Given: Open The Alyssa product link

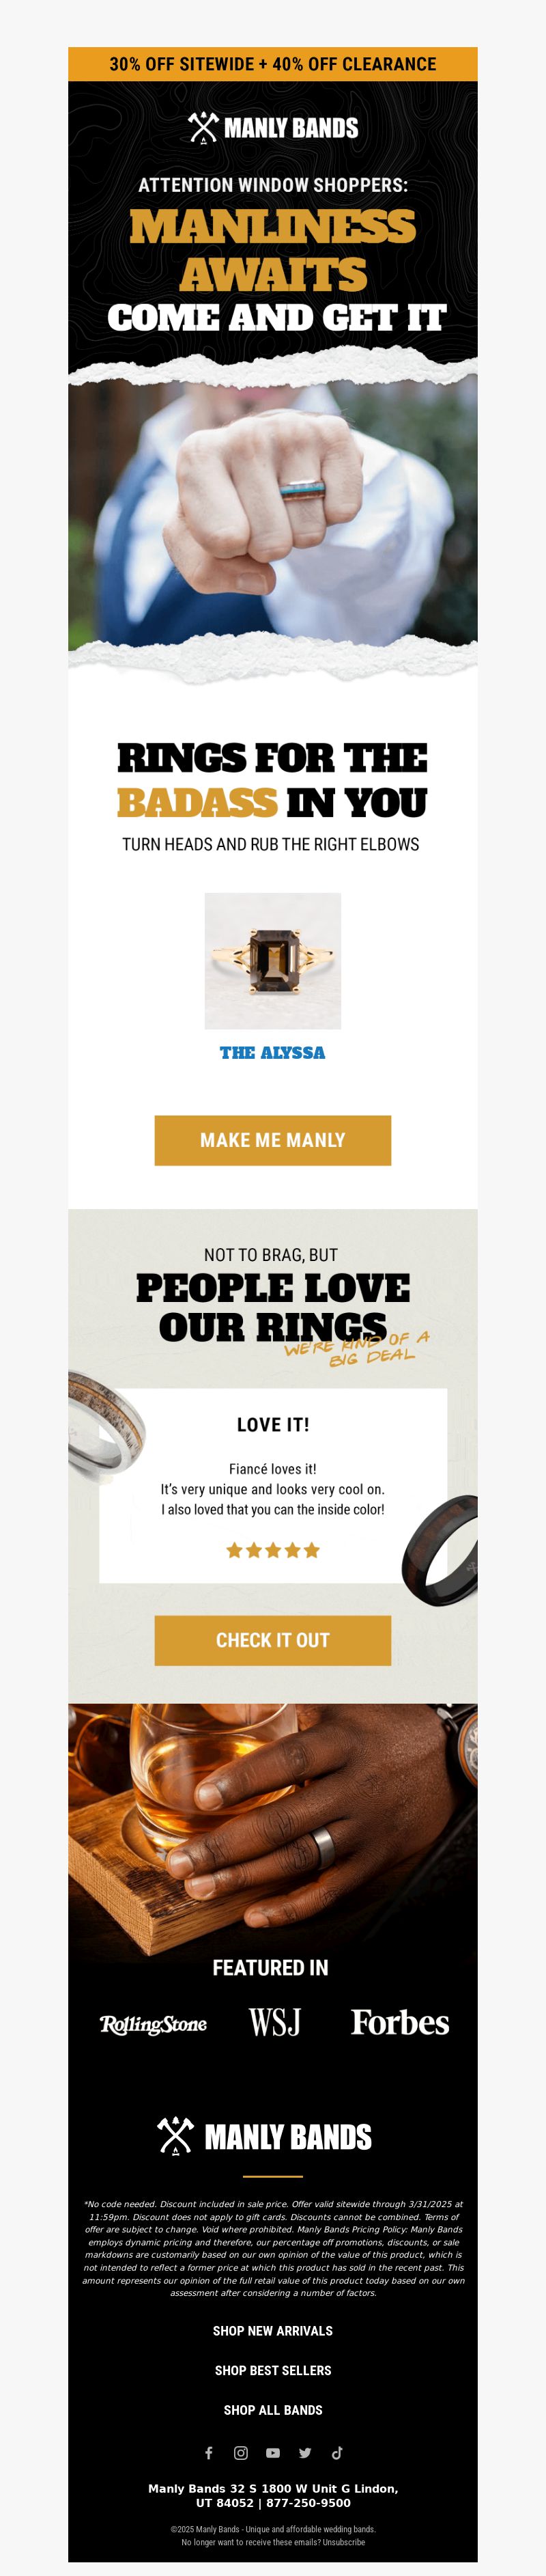Looking at the screenshot, I should pyautogui.click(x=273, y=1052).
